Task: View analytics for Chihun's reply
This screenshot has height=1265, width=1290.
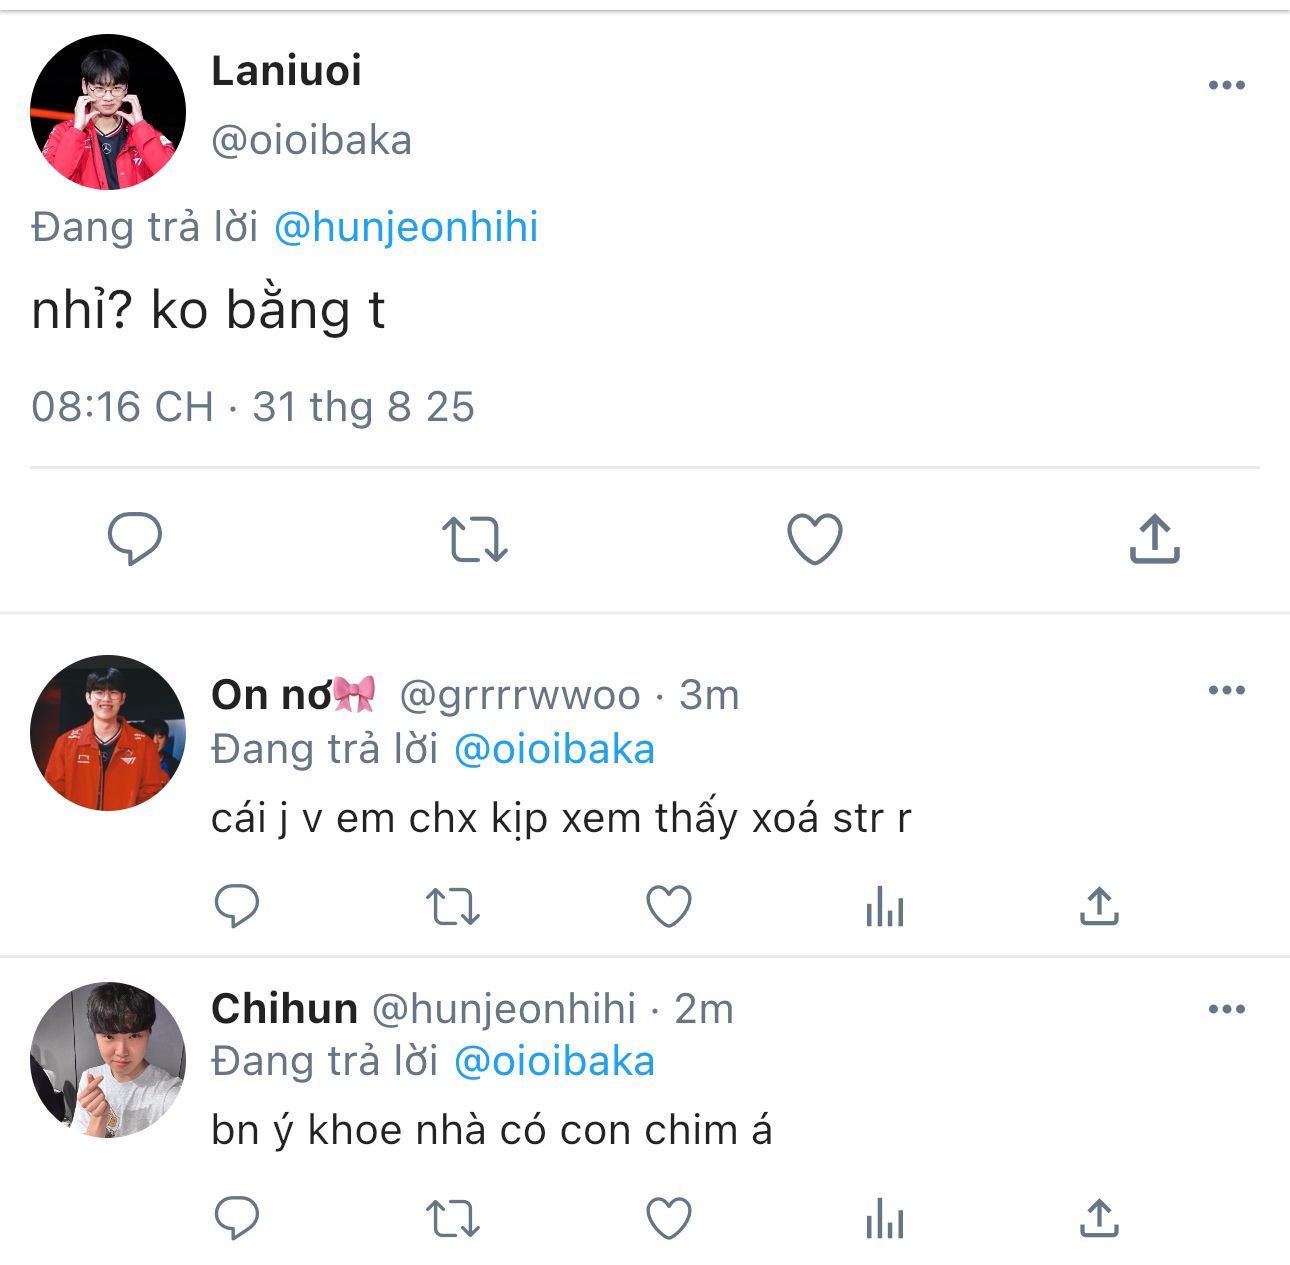Action: [884, 1219]
